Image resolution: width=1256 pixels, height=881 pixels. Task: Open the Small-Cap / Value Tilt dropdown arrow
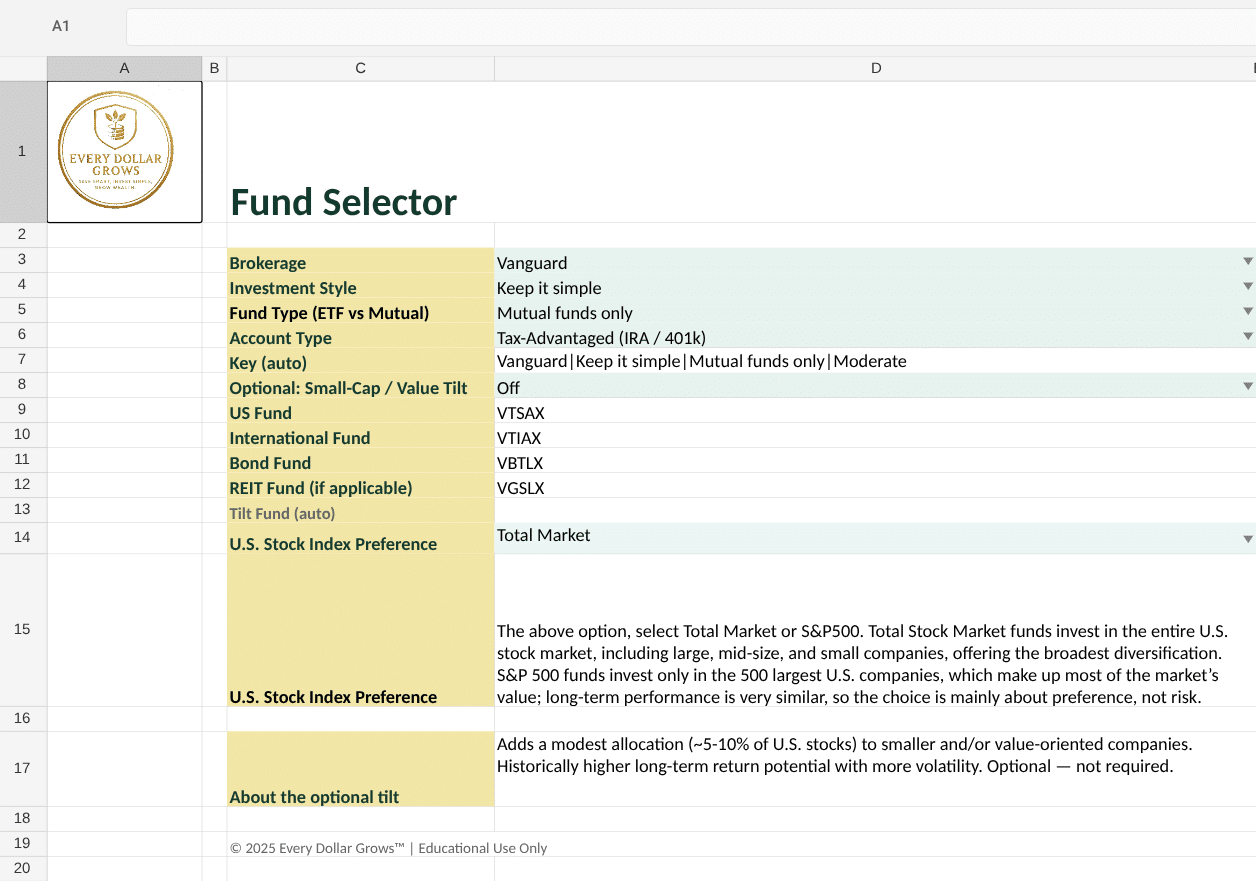click(x=1247, y=386)
